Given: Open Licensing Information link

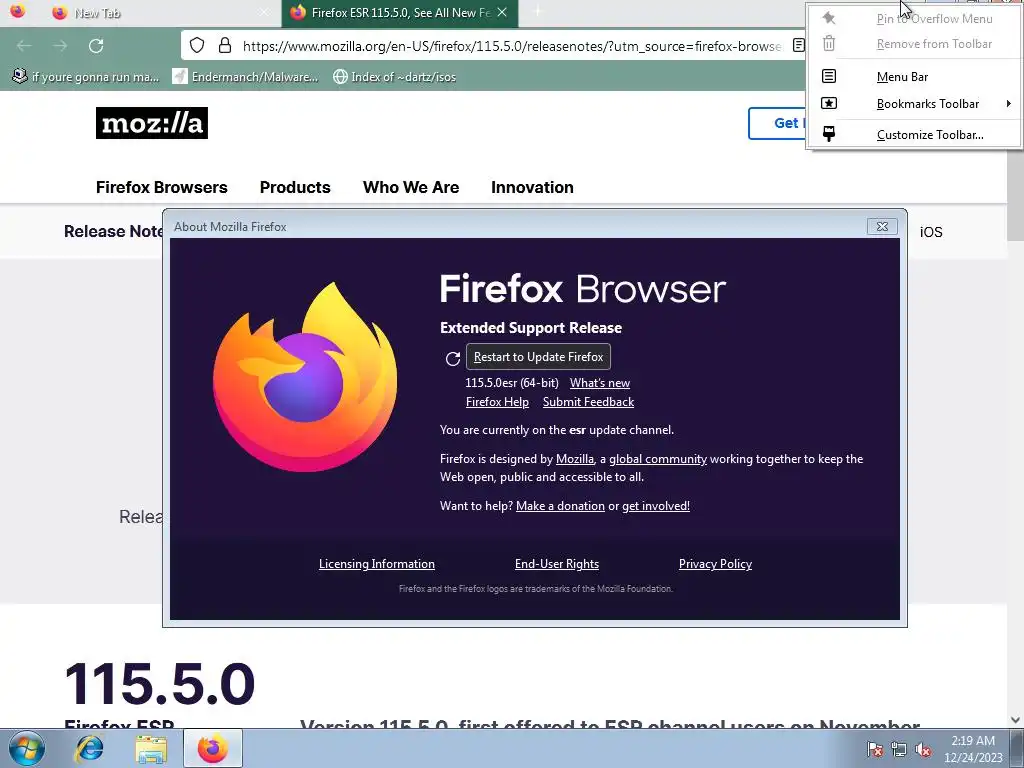Looking at the screenshot, I should point(377,564).
